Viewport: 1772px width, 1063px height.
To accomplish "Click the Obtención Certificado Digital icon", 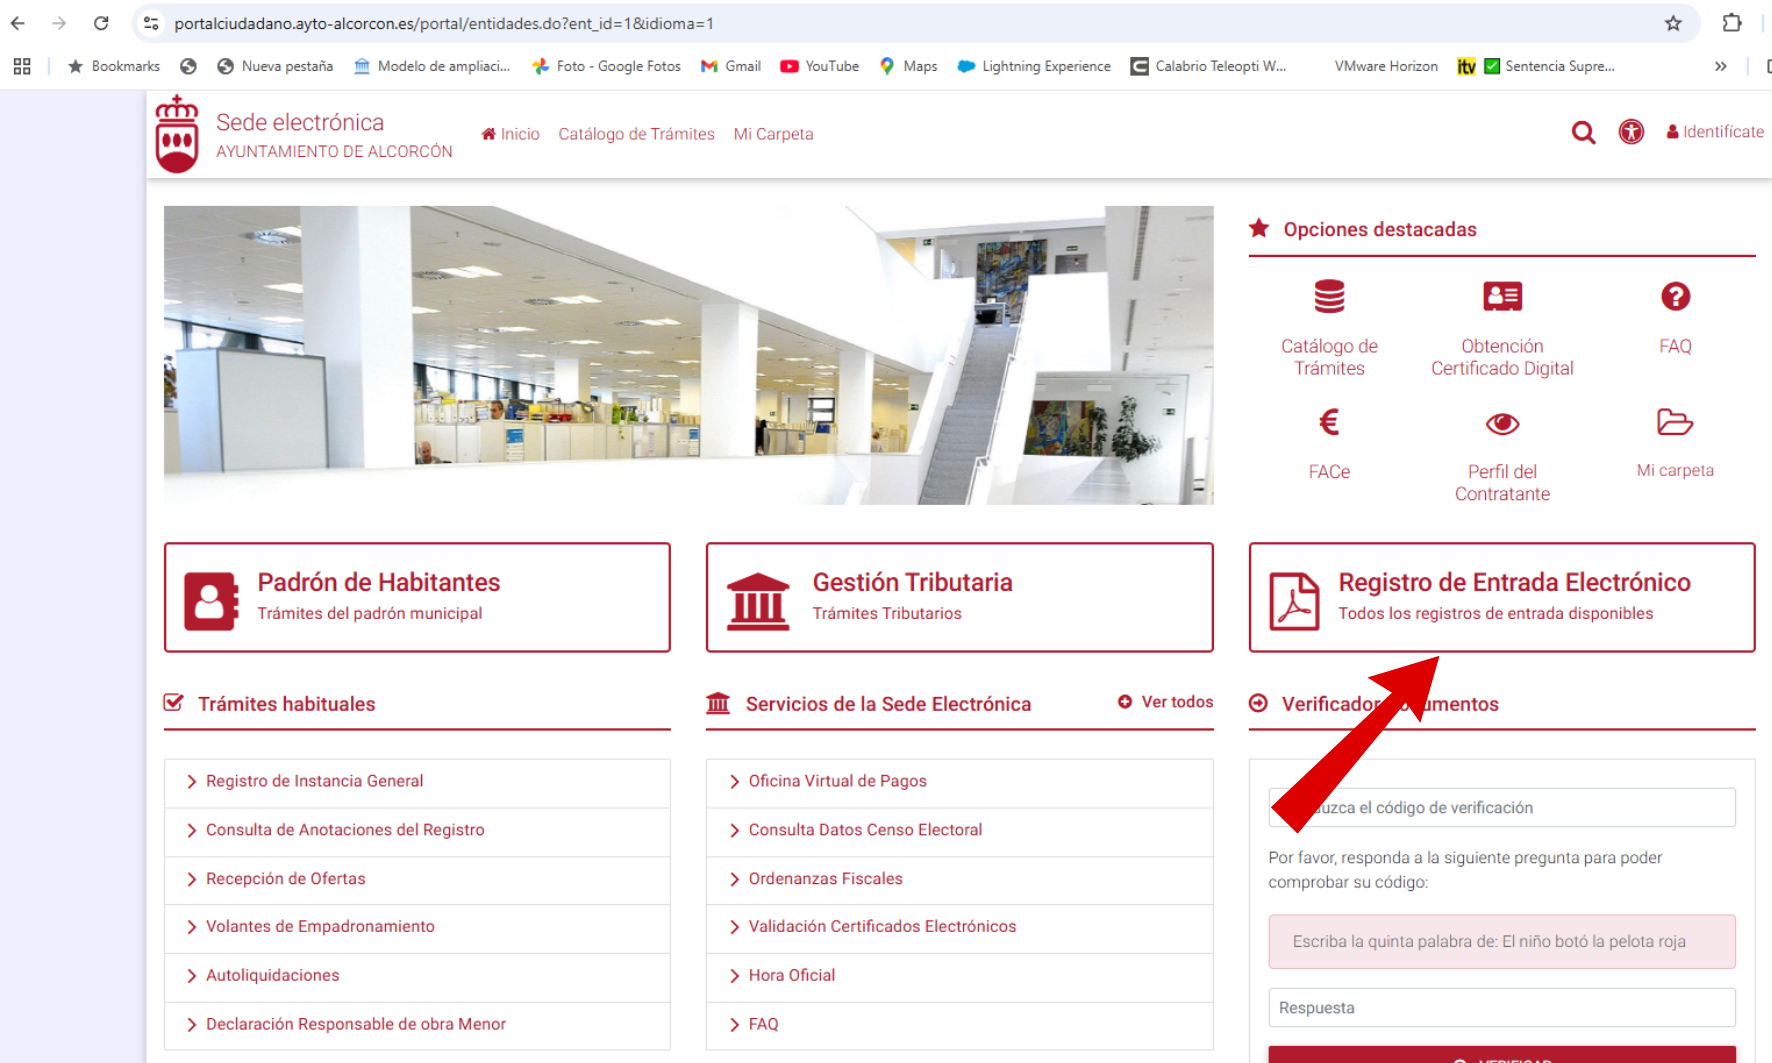I will click(1502, 297).
